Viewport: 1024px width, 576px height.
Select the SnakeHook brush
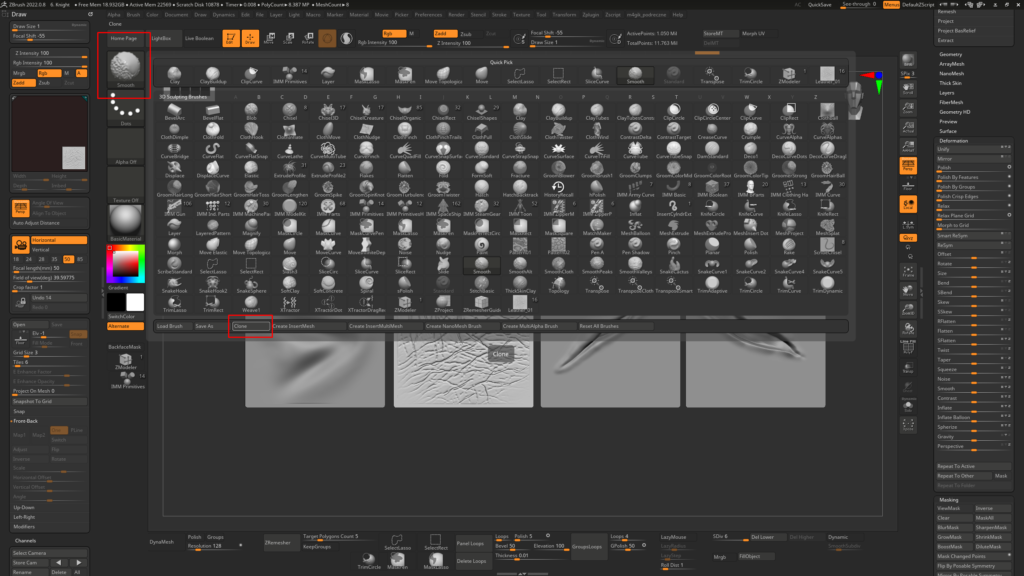174,286
